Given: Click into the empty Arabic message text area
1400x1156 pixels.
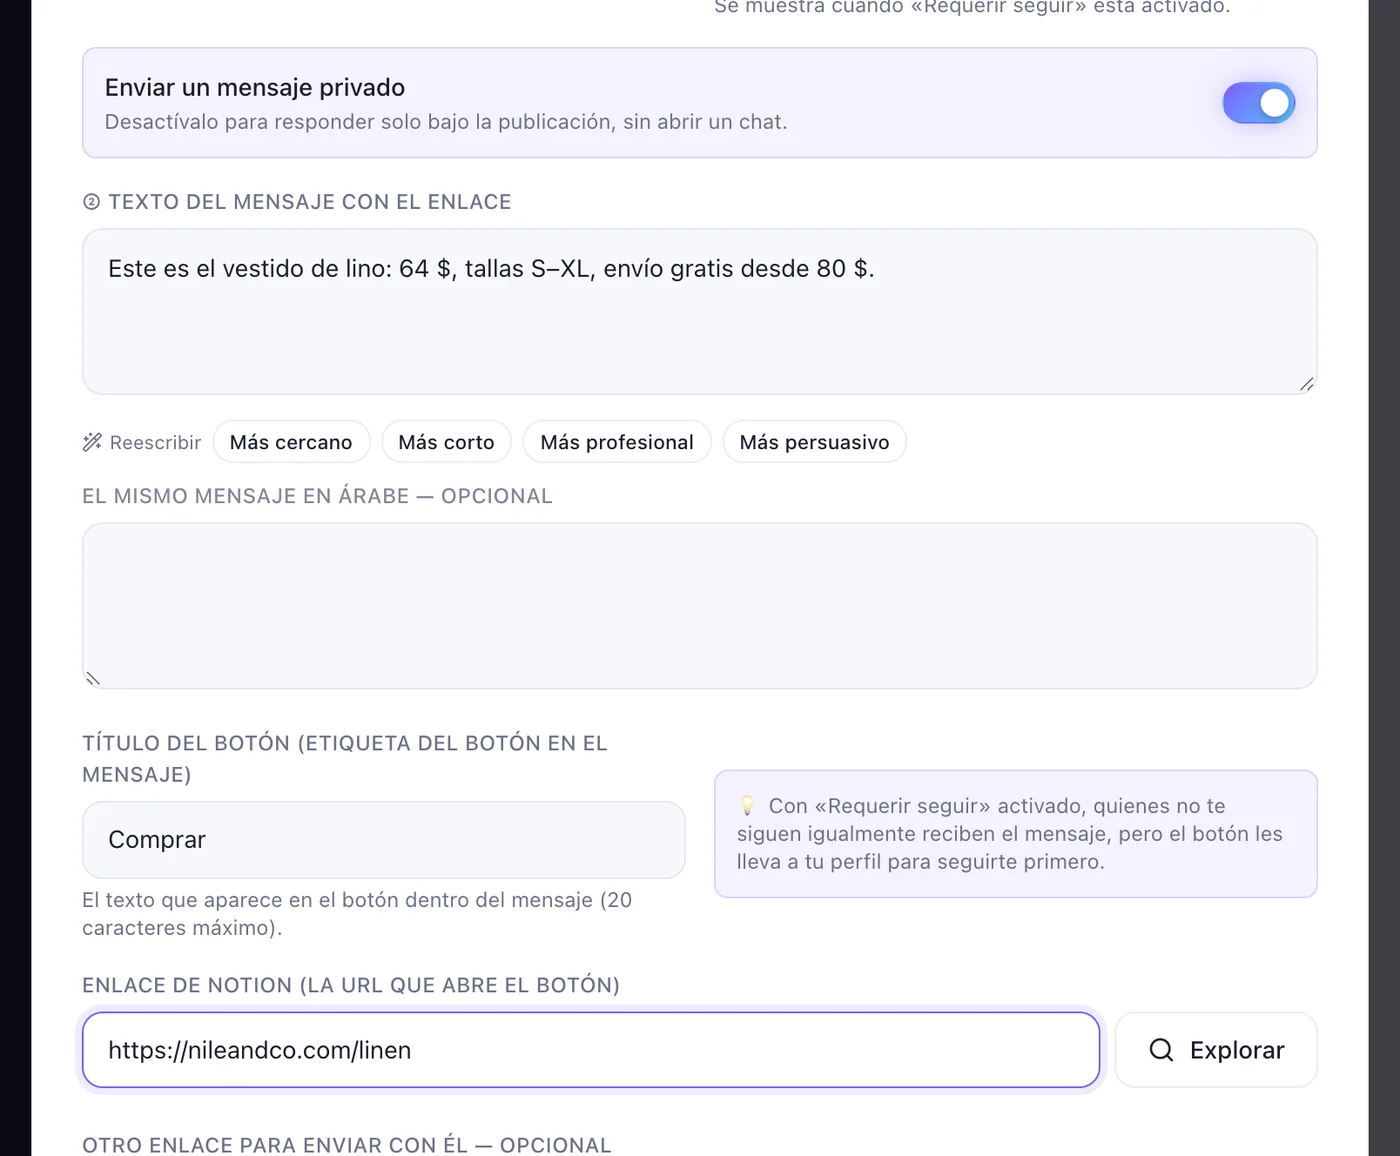Looking at the screenshot, I should (x=699, y=606).
